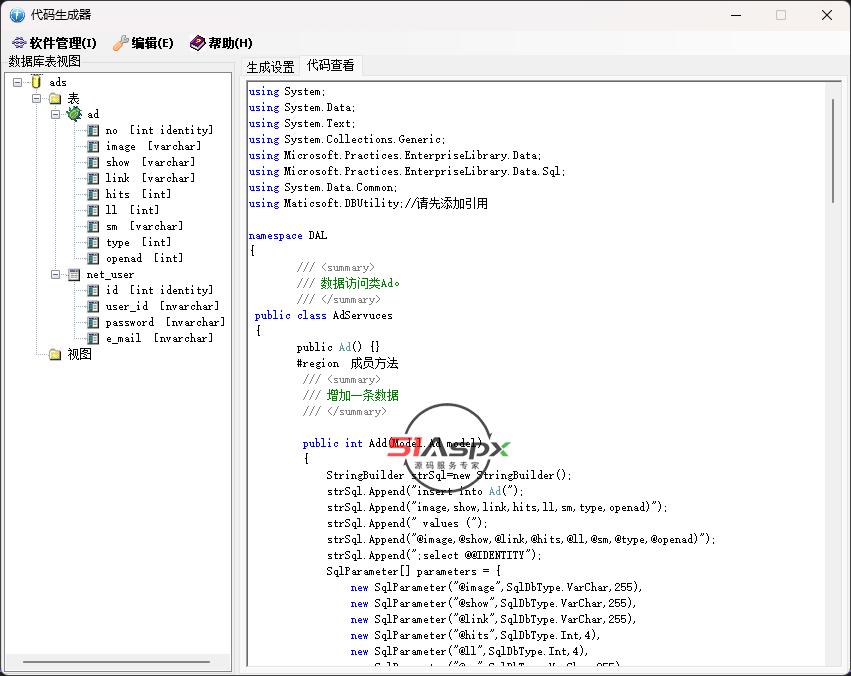Viewport: 851px width, 676px height.
Task: Select column text 'hits [int]'
Action: click(138, 194)
